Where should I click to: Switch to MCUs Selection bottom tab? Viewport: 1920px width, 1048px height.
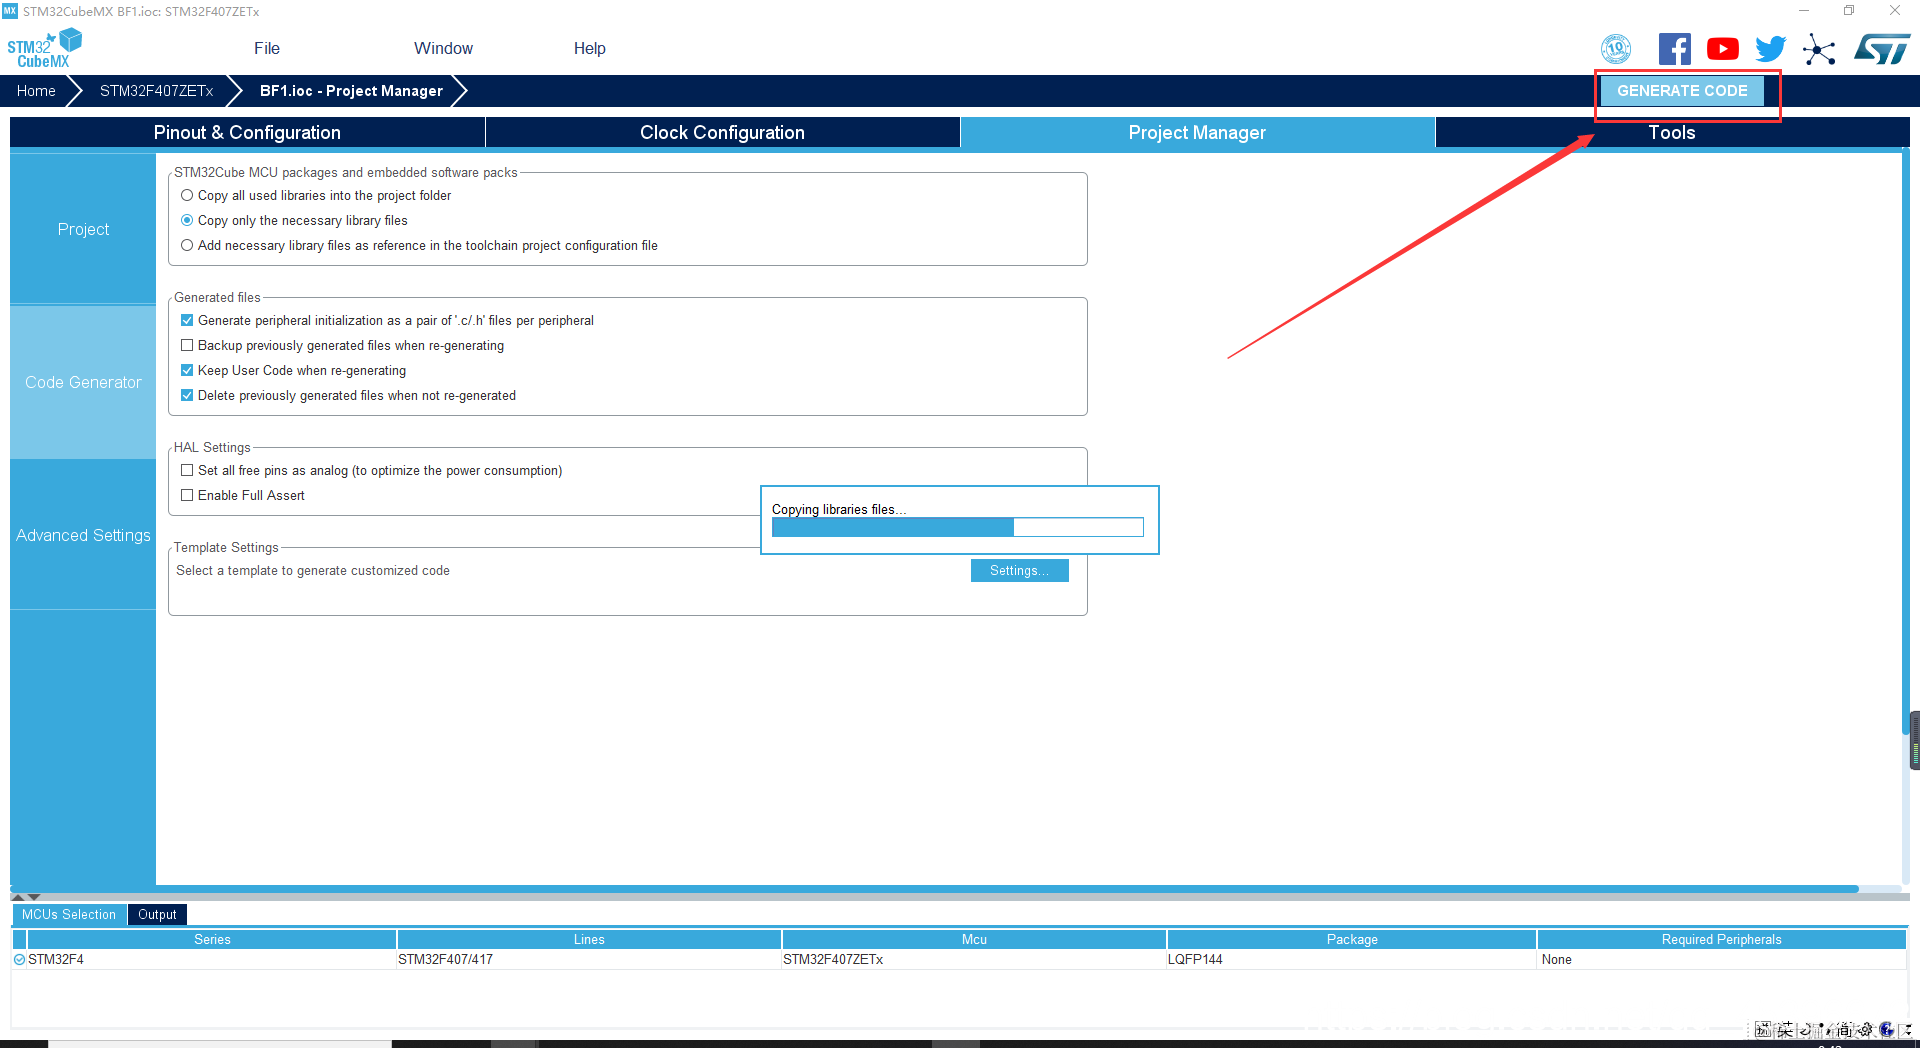(69, 914)
